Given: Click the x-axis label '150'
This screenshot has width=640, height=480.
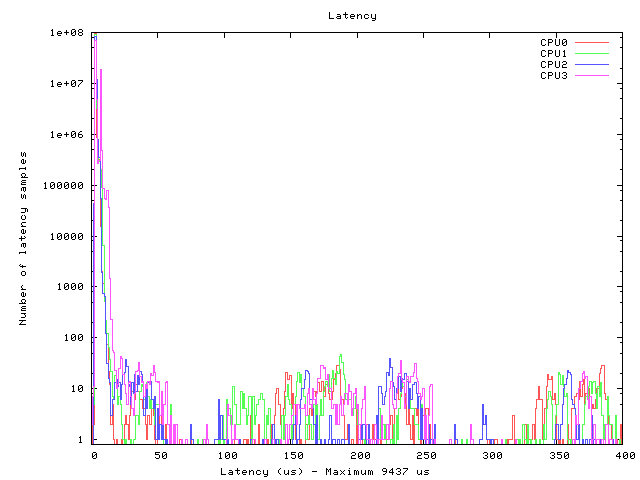Looking at the screenshot, I should point(294,456).
